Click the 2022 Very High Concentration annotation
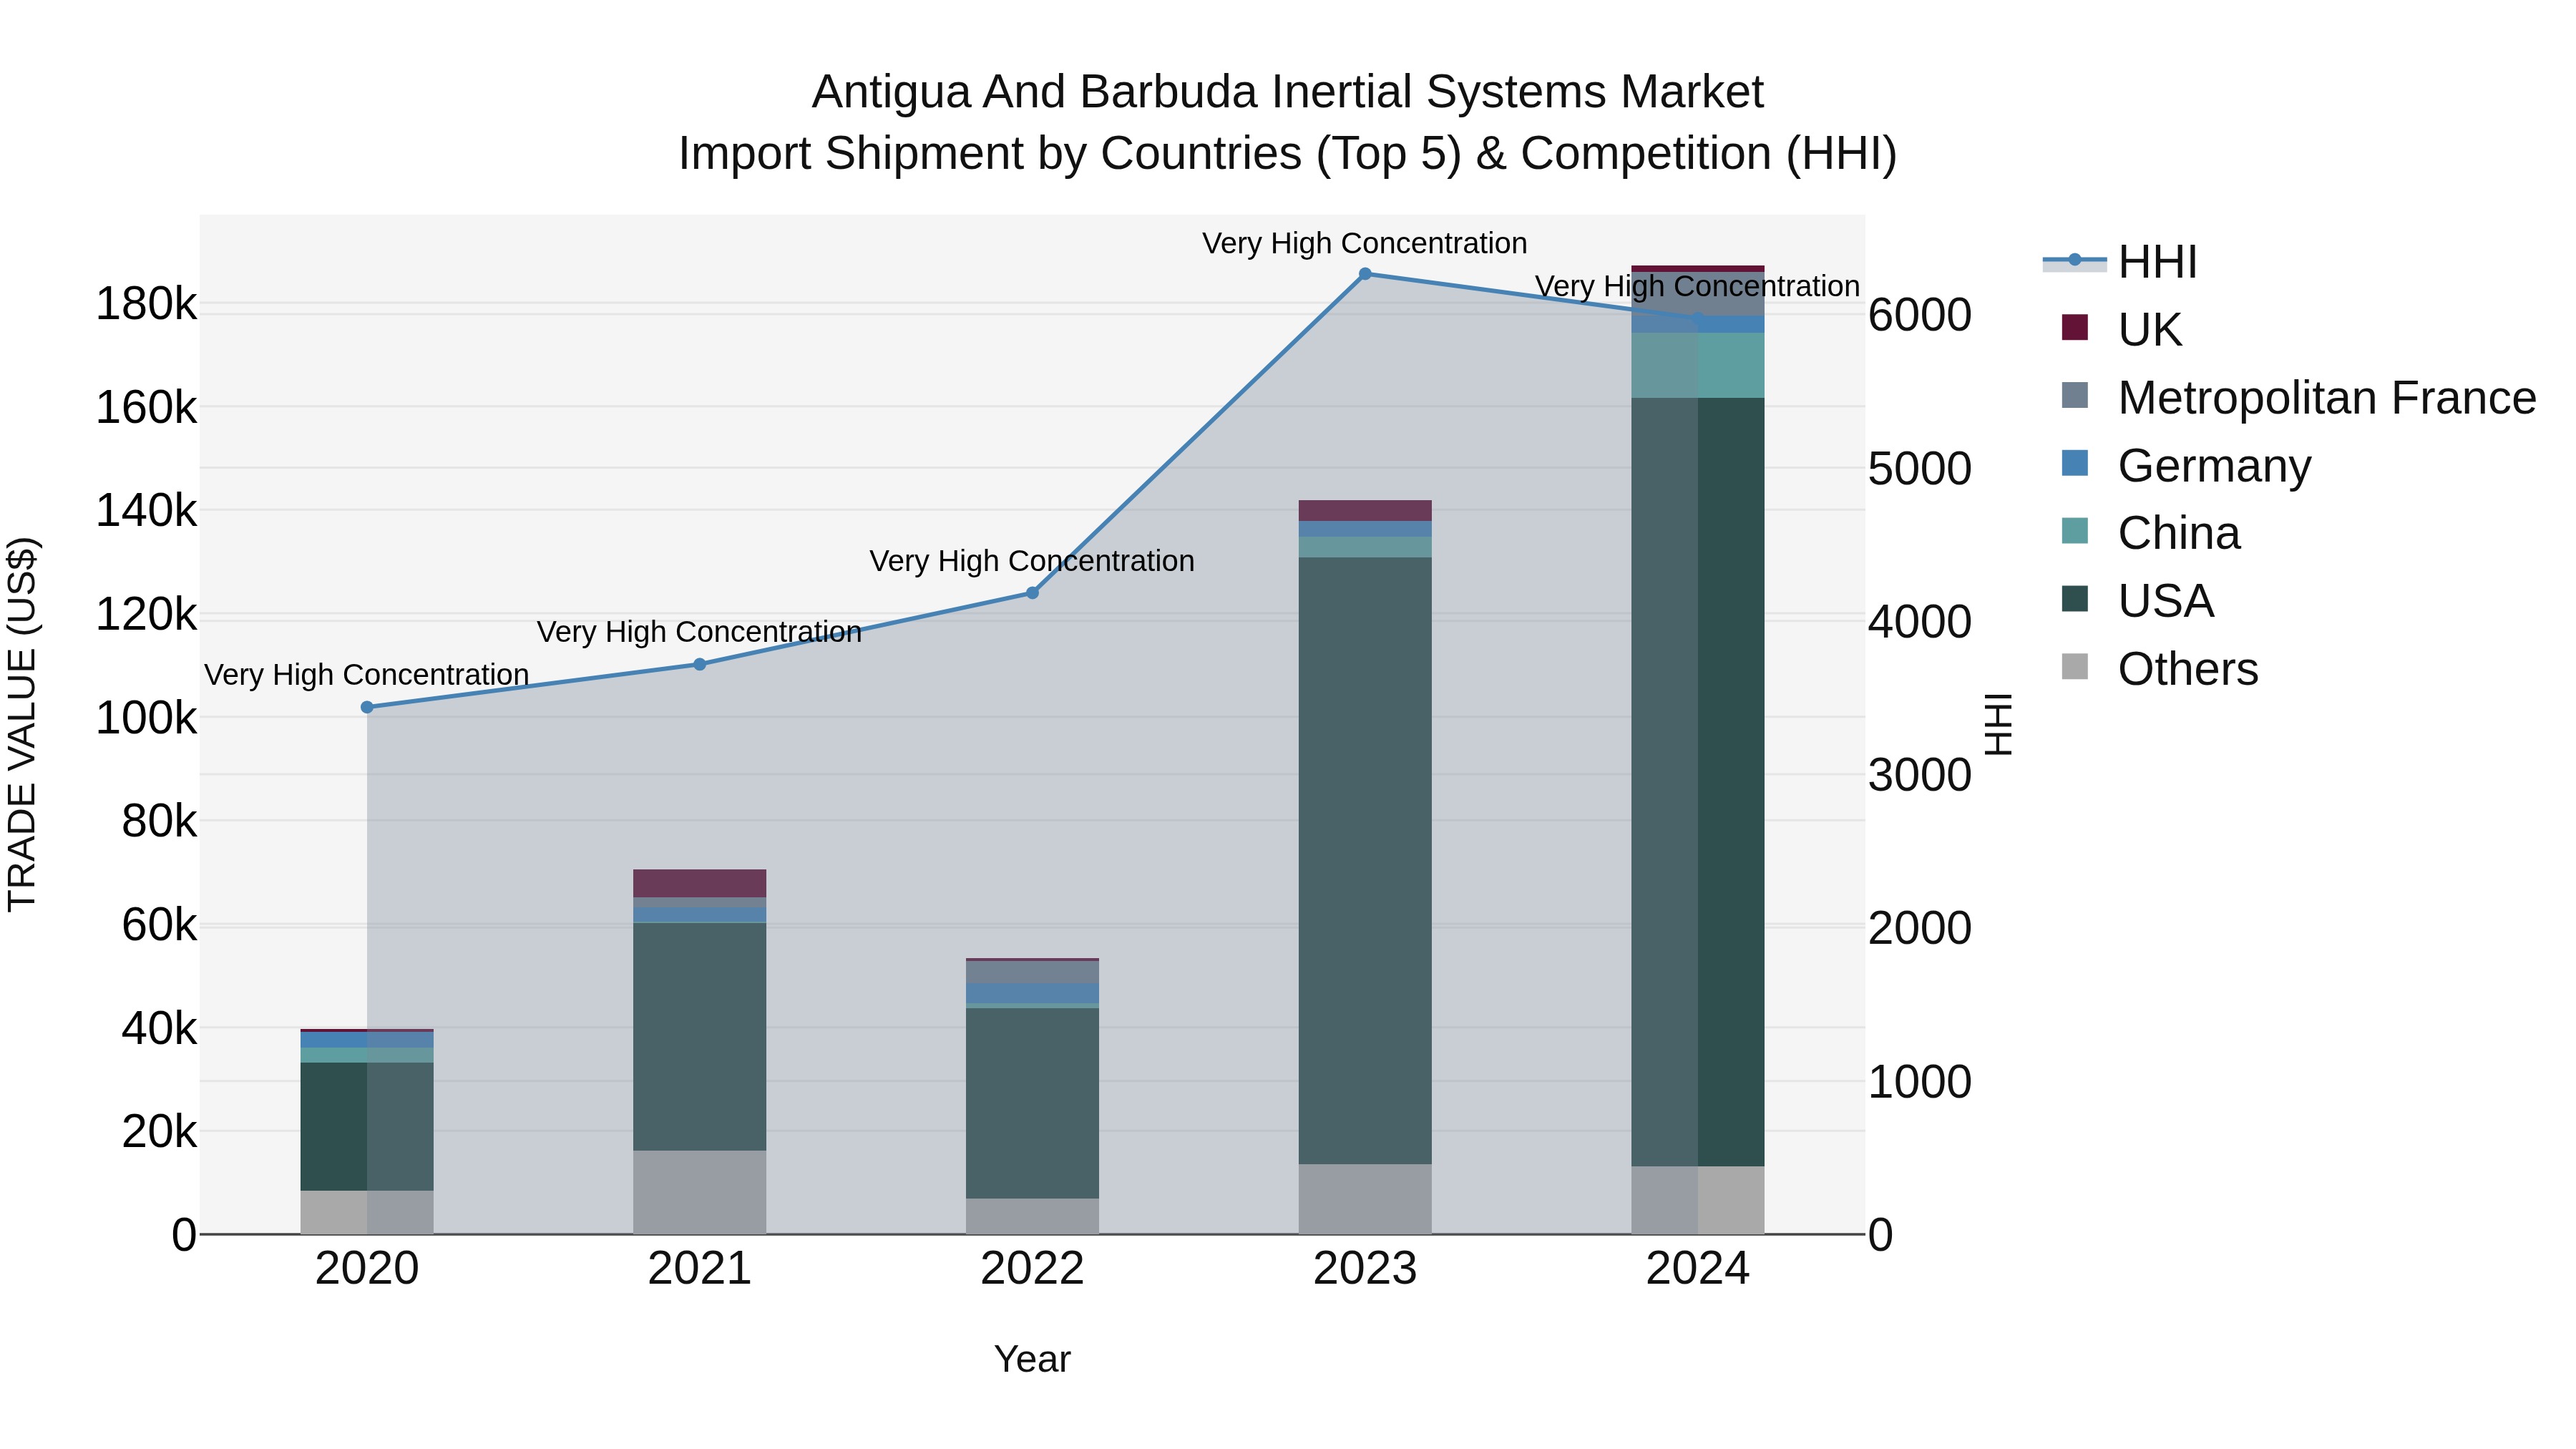Viewport: 2576px width, 1449px height. (x=1032, y=561)
